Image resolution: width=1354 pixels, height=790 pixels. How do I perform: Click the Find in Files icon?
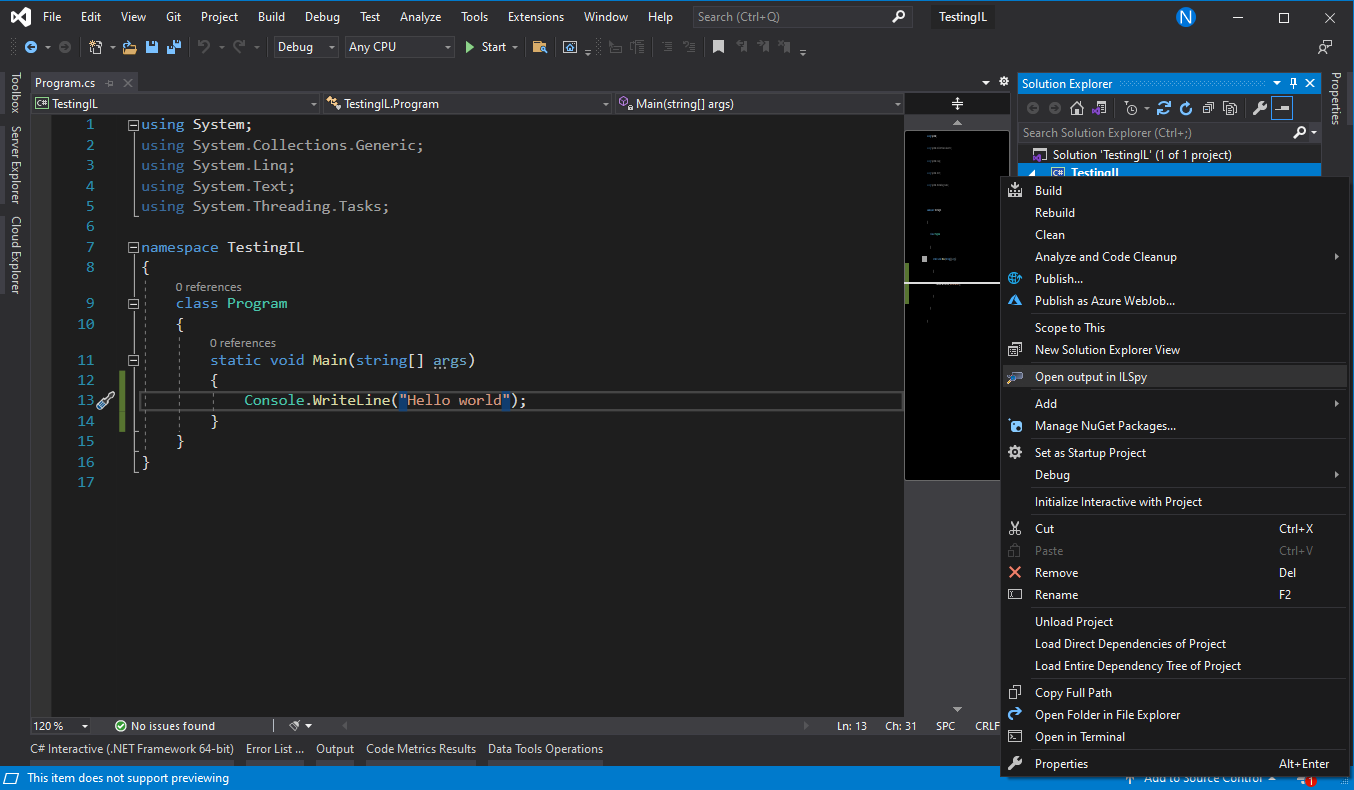(x=540, y=47)
